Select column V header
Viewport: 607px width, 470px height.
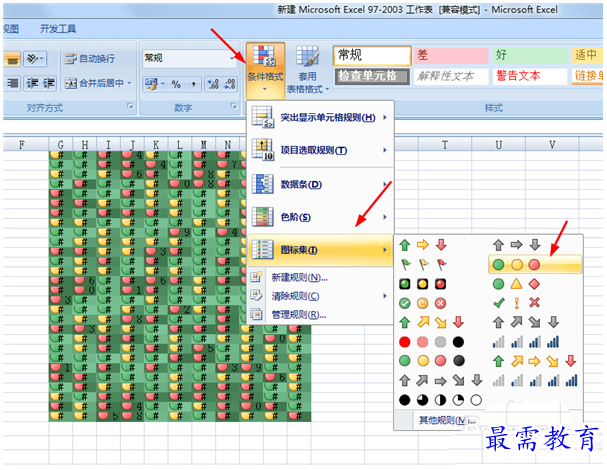[x=552, y=145]
